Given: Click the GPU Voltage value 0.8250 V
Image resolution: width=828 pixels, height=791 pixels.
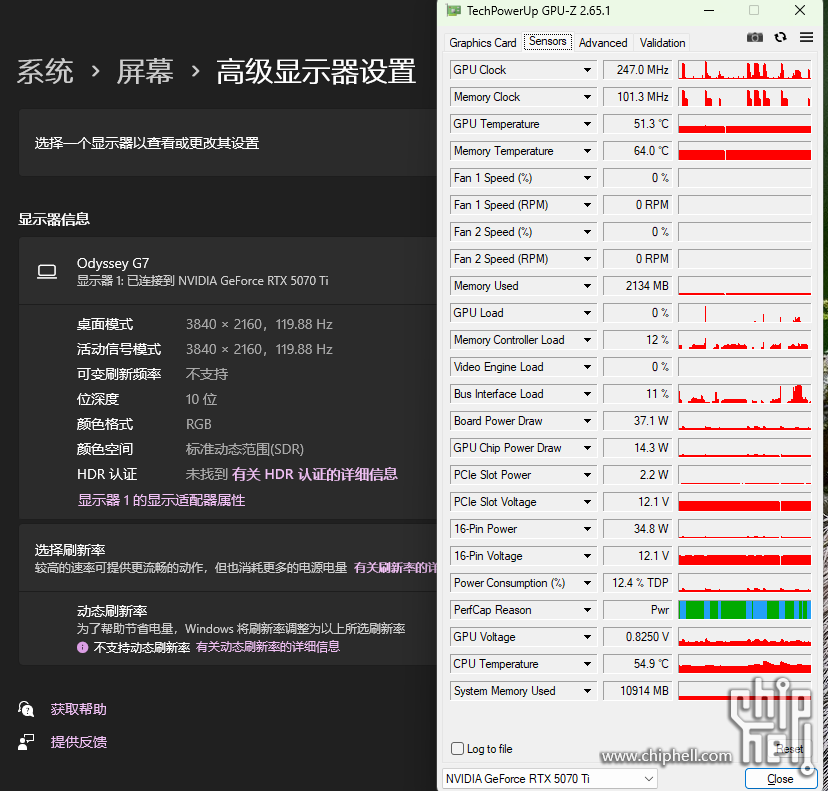Looking at the screenshot, I should [x=637, y=637].
